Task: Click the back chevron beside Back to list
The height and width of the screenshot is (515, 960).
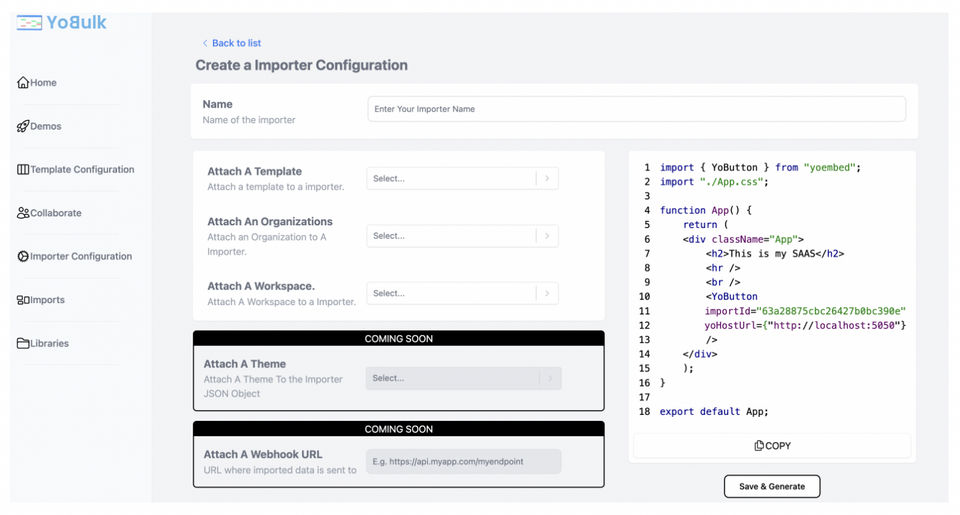Action: click(205, 43)
